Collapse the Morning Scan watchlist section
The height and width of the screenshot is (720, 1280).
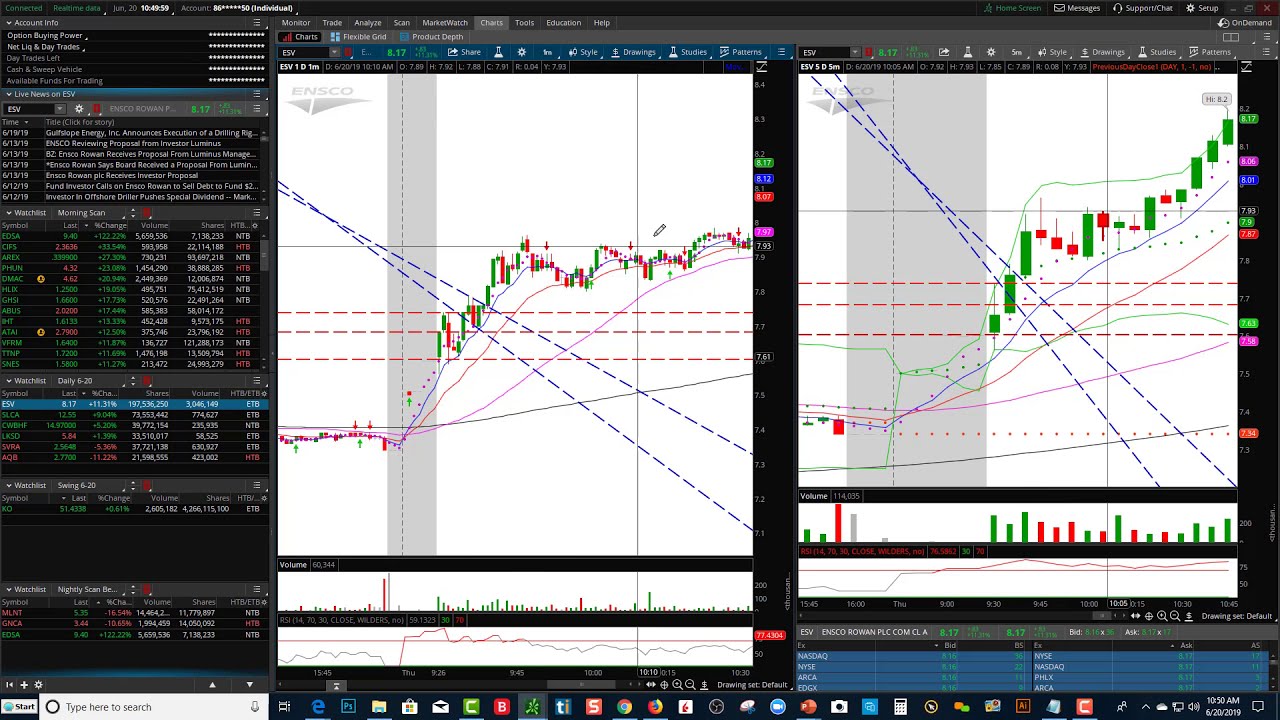(x=8, y=213)
